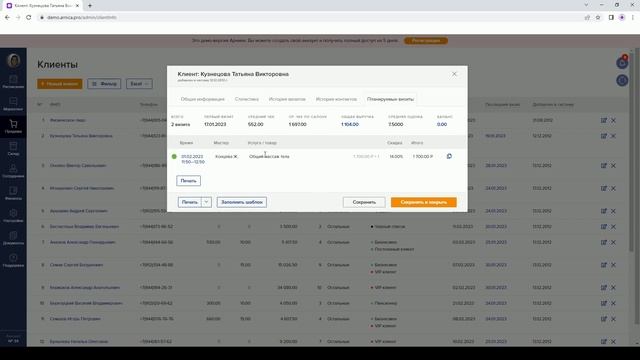
Task: Delete Кузнецова Татьяна row in clients table
Action: 613,136
